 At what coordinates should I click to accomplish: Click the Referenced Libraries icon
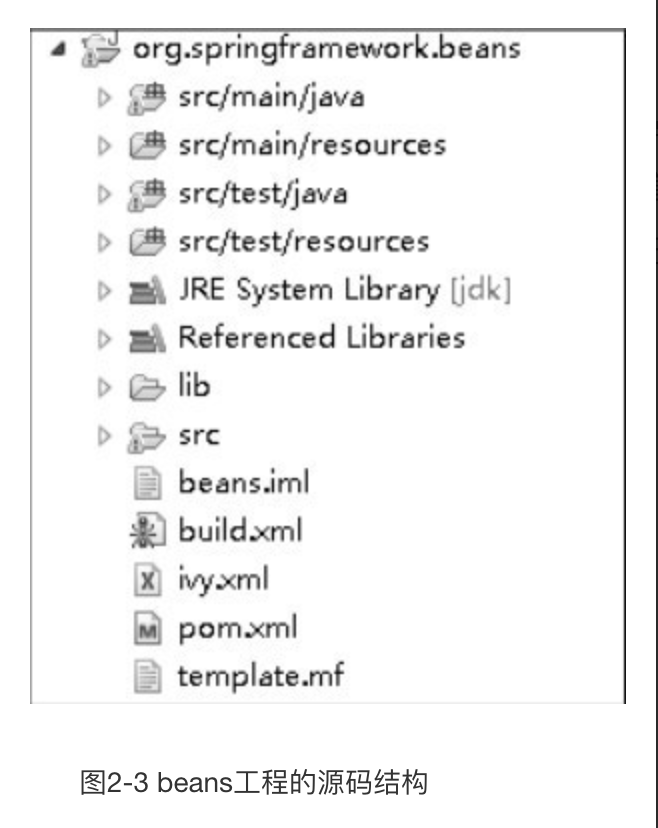point(147,338)
